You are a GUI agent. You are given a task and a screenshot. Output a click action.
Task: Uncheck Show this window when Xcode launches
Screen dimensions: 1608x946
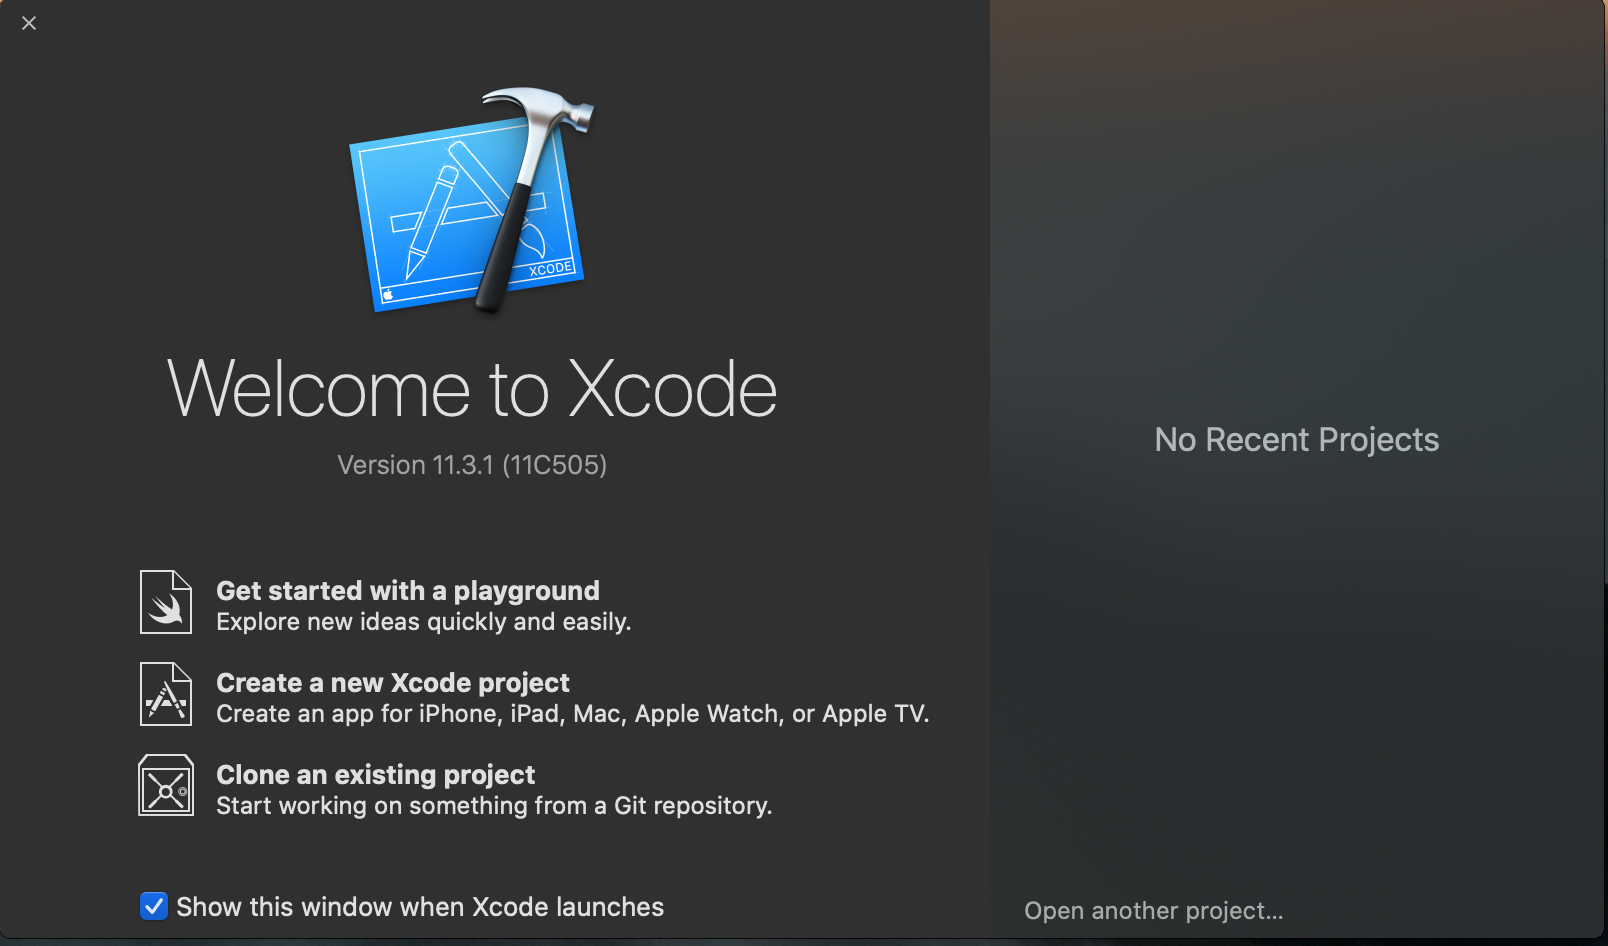click(x=154, y=906)
